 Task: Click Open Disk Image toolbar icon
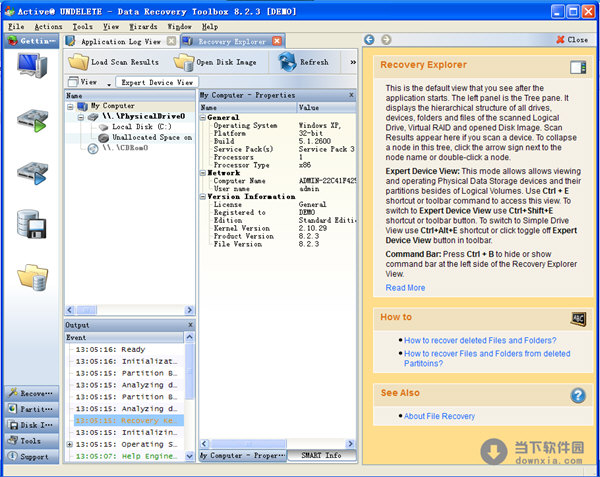click(x=184, y=62)
